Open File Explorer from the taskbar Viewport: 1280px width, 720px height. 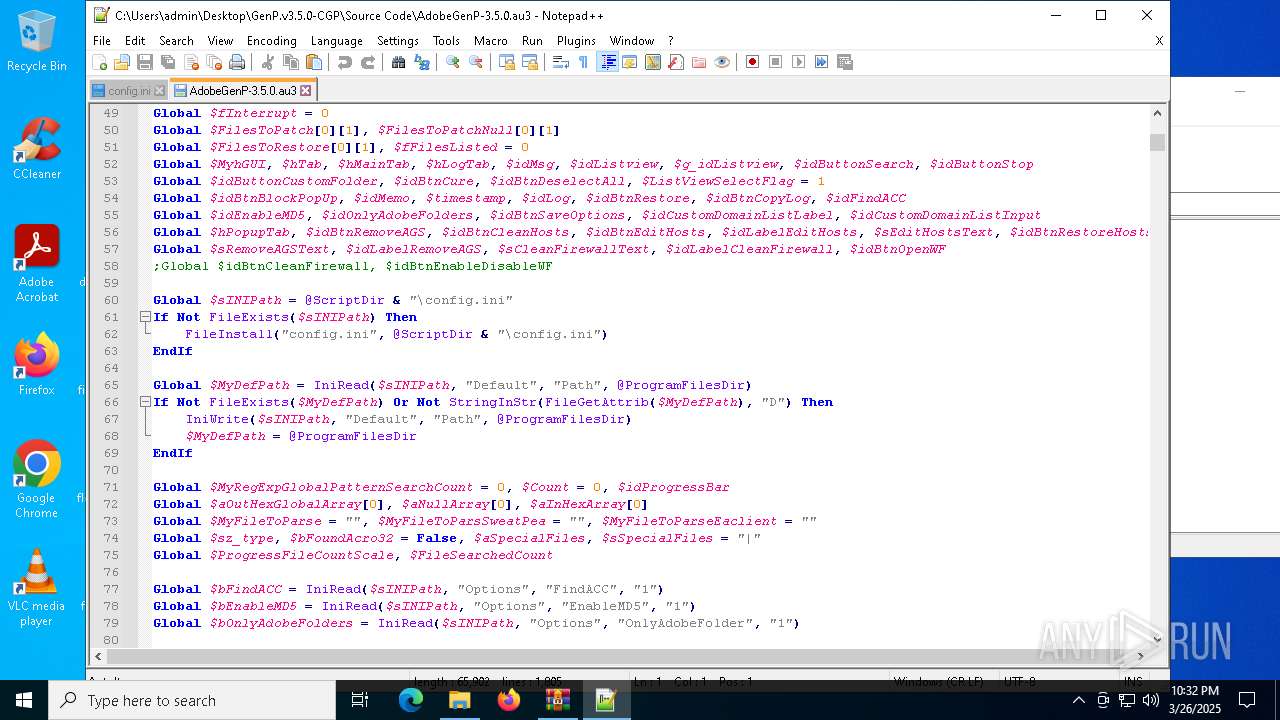click(x=459, y=700)
